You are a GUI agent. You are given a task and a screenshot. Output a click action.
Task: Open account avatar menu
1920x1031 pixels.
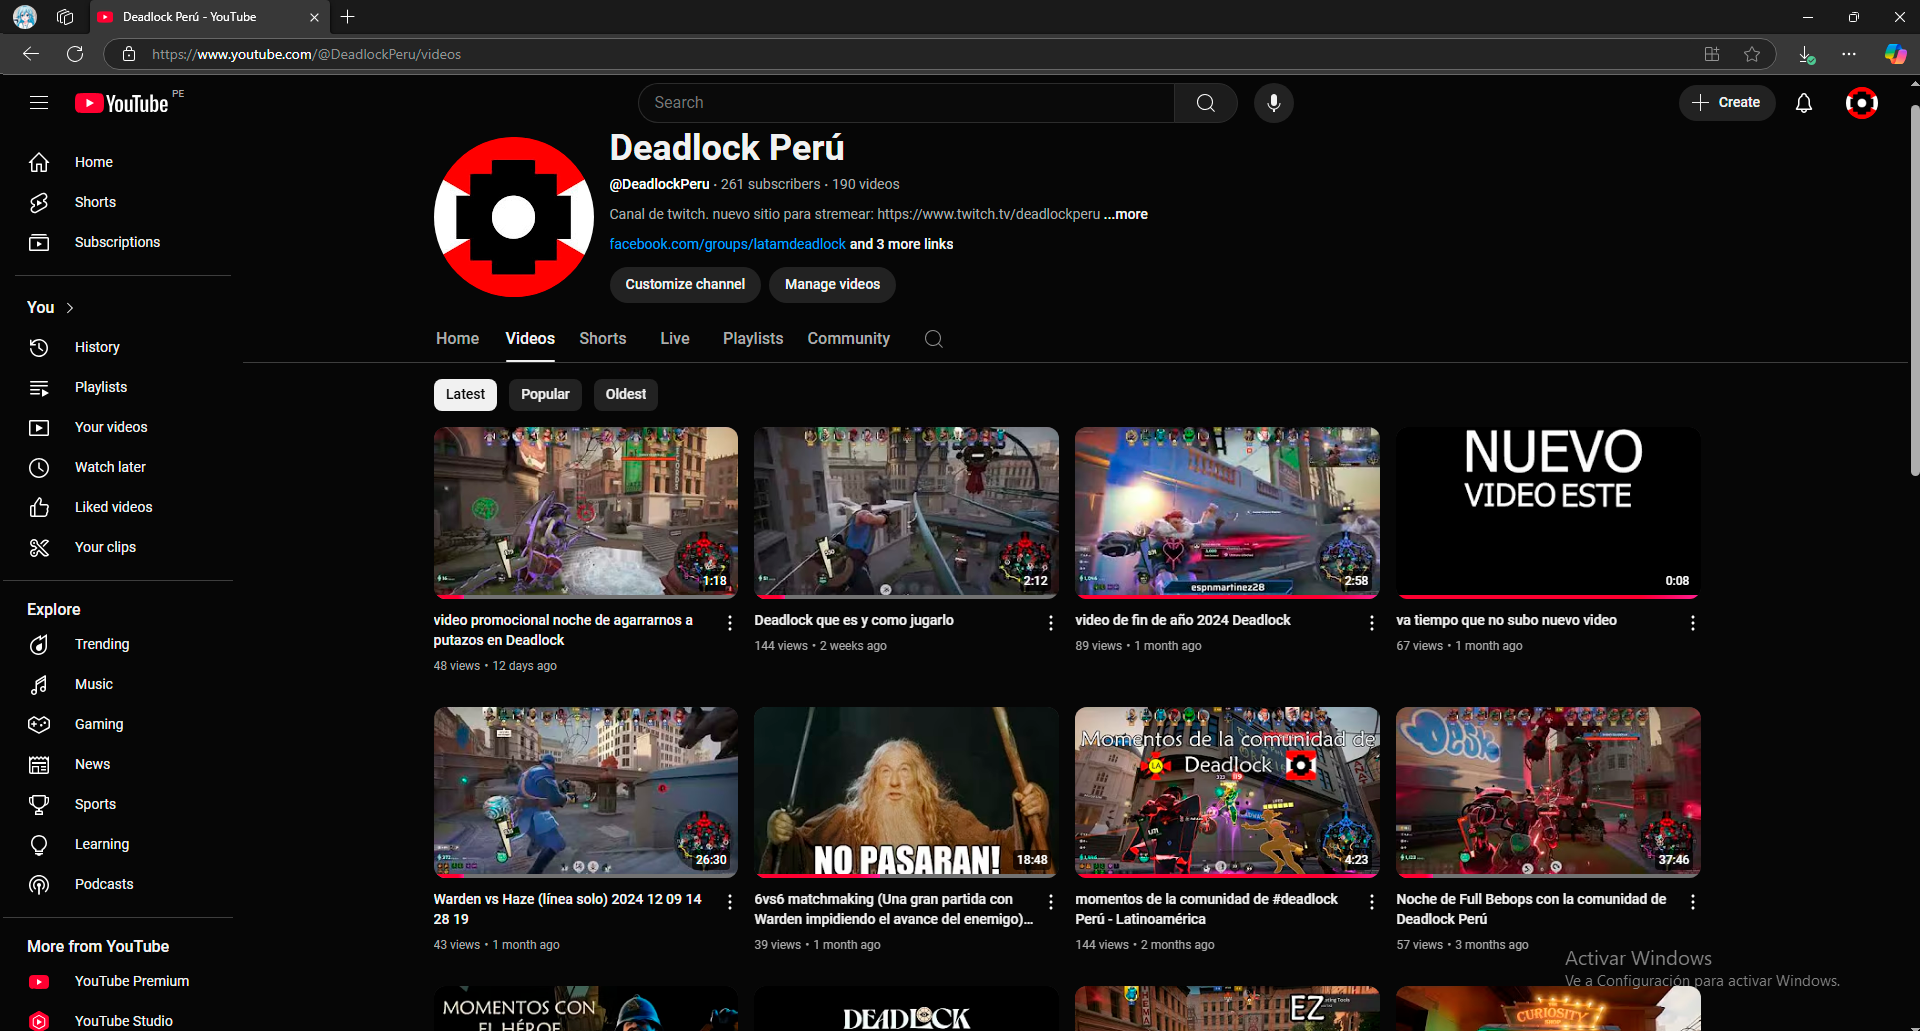click(1861, 103)
